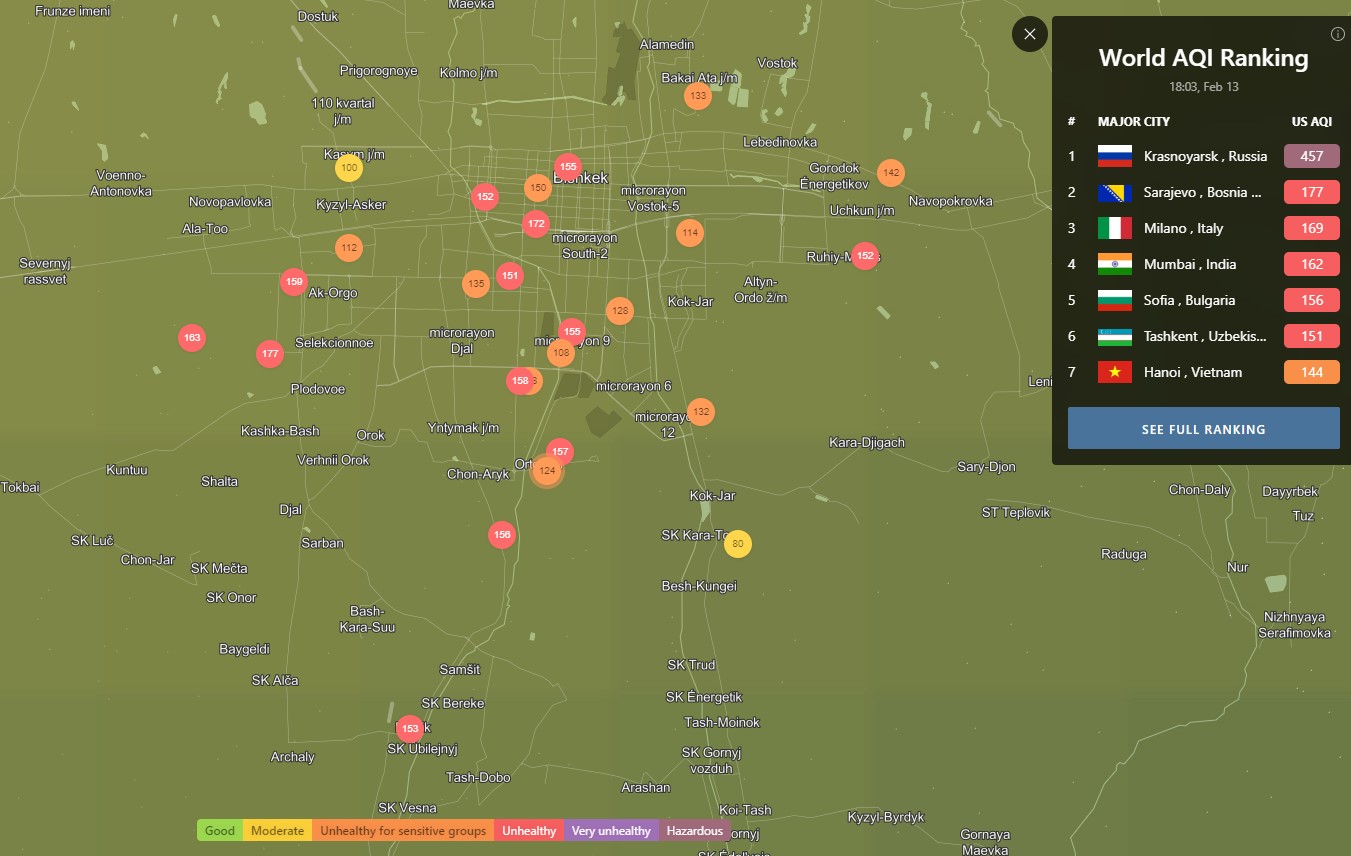Click the yellow 80 marker near Kara-Too
Screen dimensions: 1351x856
coord(738,544)
